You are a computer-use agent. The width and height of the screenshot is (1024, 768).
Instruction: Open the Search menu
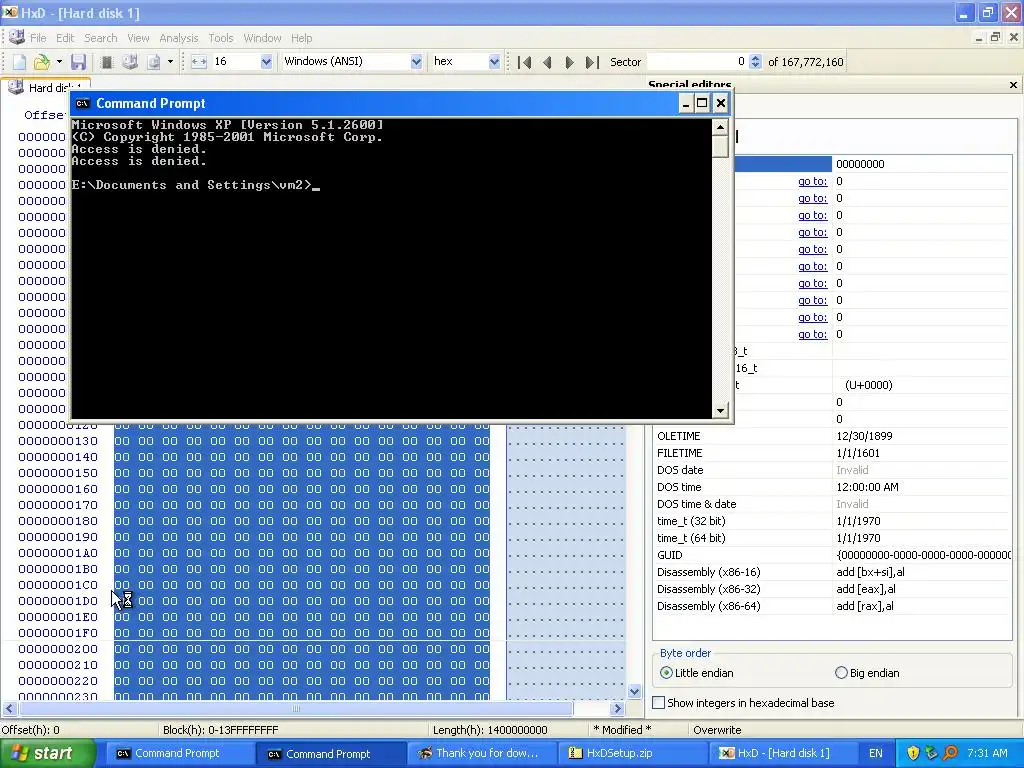[101, 38]
